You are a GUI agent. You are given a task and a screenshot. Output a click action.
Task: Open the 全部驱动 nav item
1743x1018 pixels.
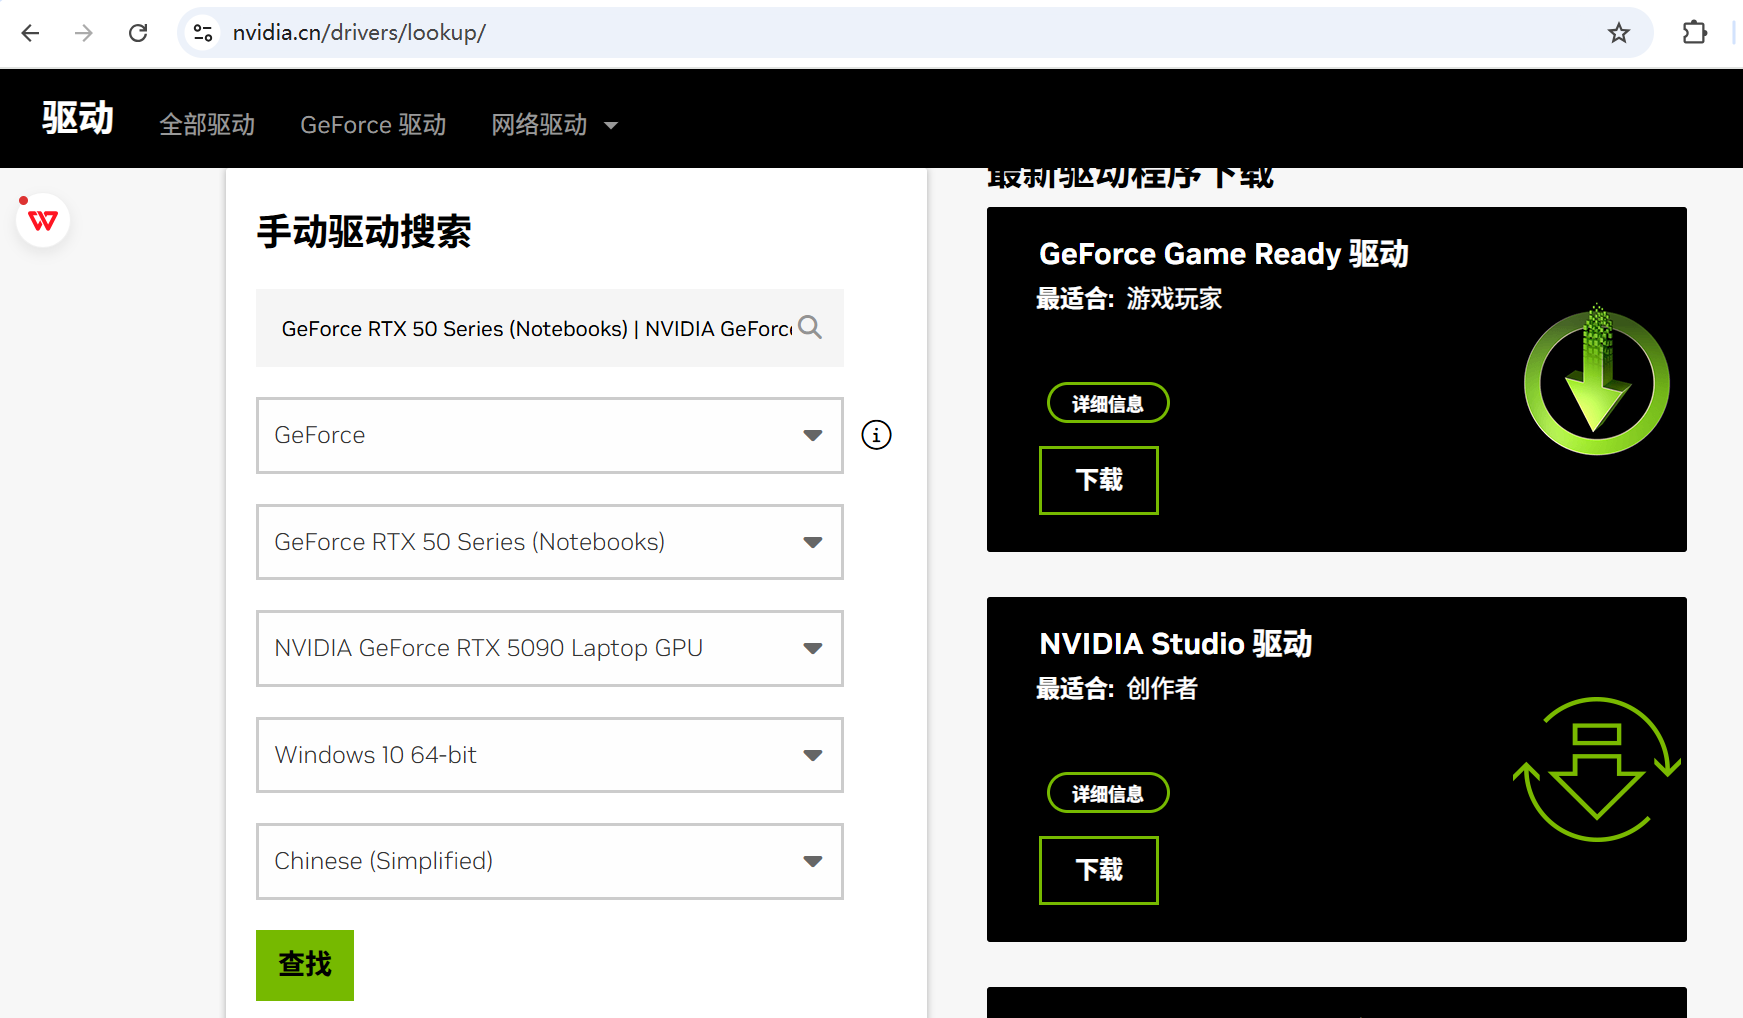point(207,124)
